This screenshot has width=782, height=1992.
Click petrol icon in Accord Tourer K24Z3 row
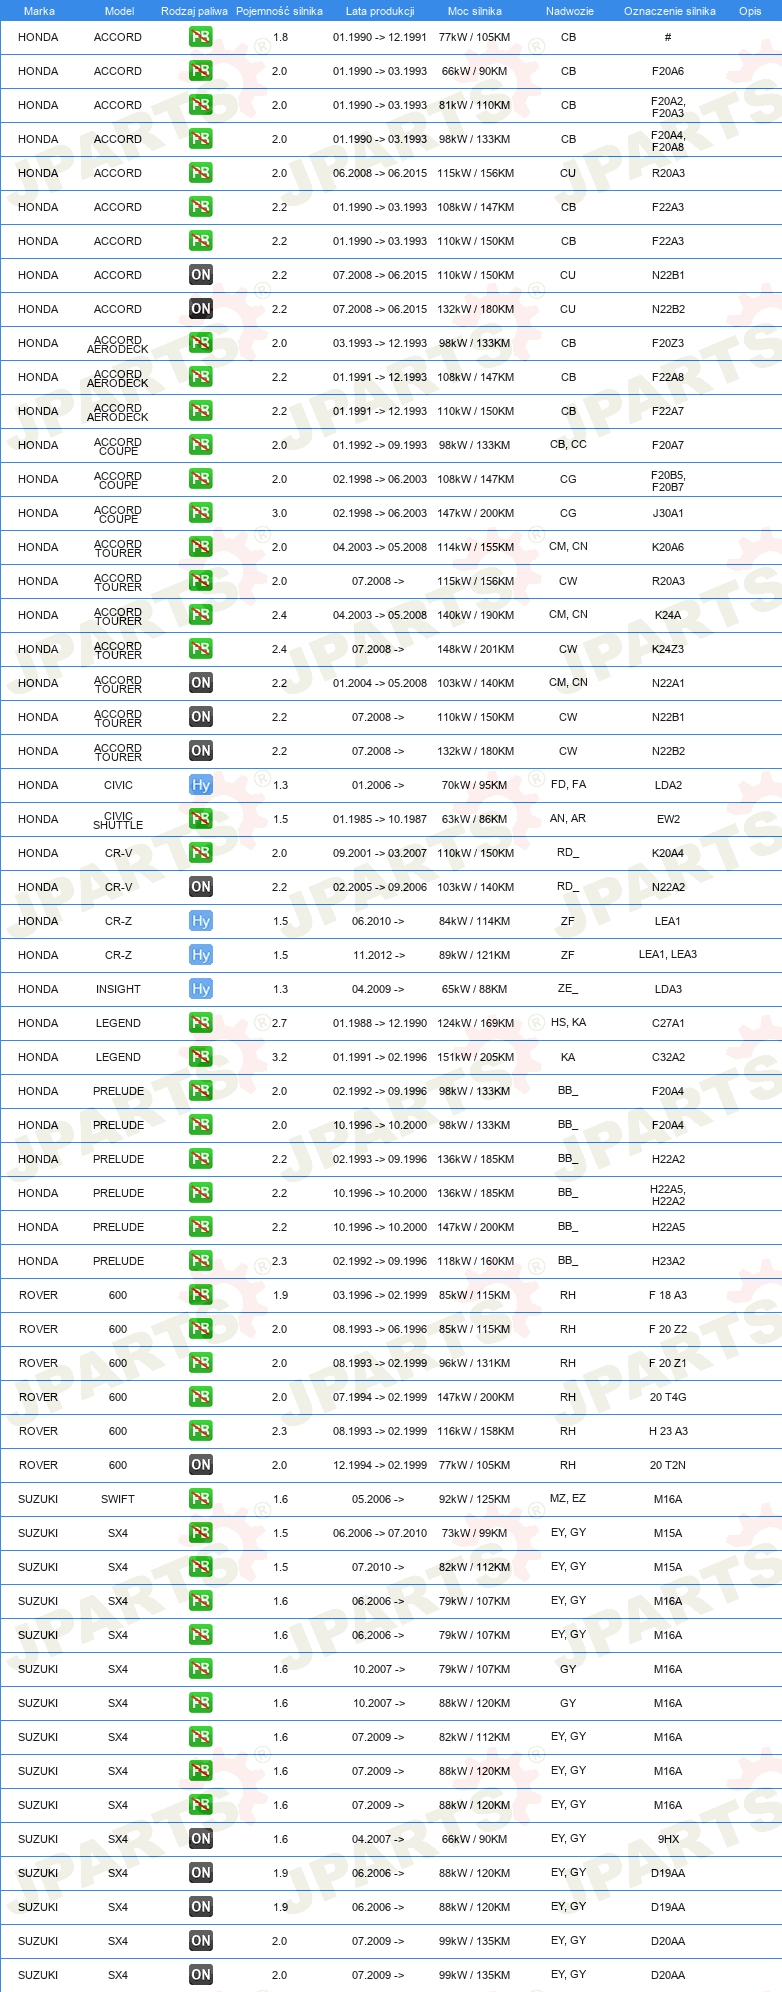(x=201, y=649)
